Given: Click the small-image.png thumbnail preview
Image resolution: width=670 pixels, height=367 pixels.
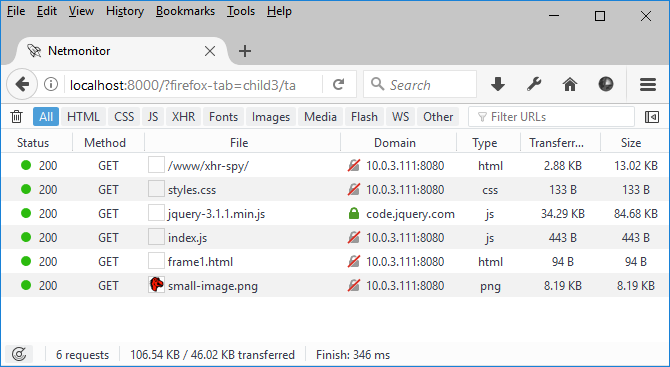Looking at the screenshot, I should [156, 285].
